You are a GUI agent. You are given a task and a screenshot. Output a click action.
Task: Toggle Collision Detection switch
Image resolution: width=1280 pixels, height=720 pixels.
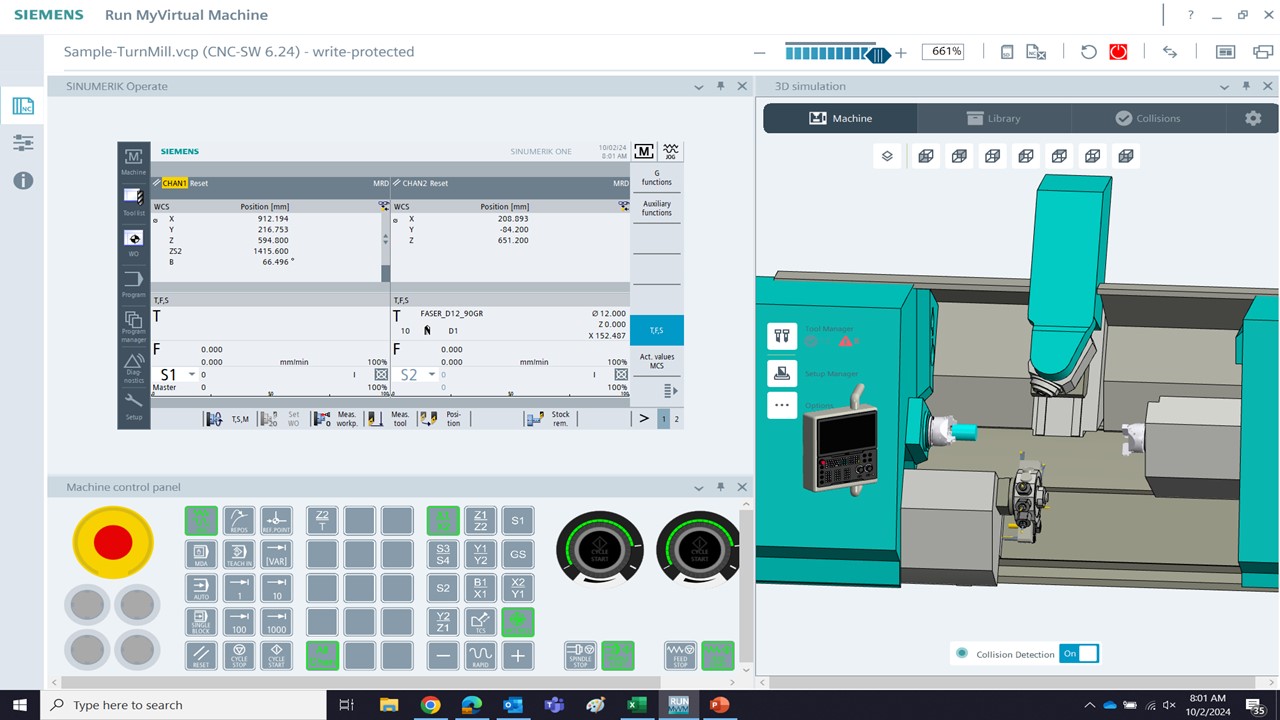(x=1079, y=653)
